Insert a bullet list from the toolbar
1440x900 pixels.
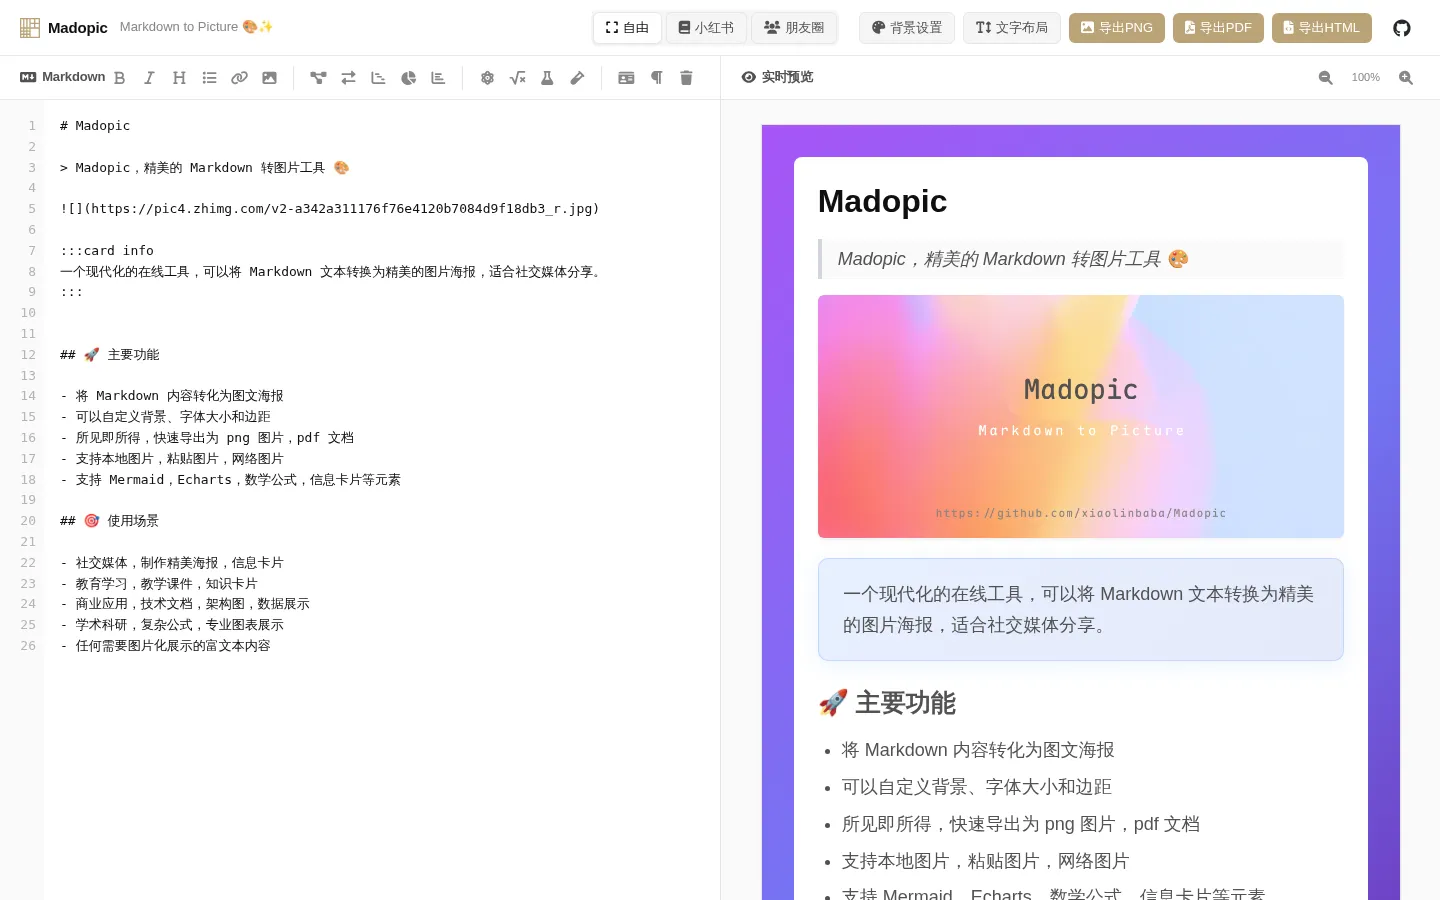(209, 78)
